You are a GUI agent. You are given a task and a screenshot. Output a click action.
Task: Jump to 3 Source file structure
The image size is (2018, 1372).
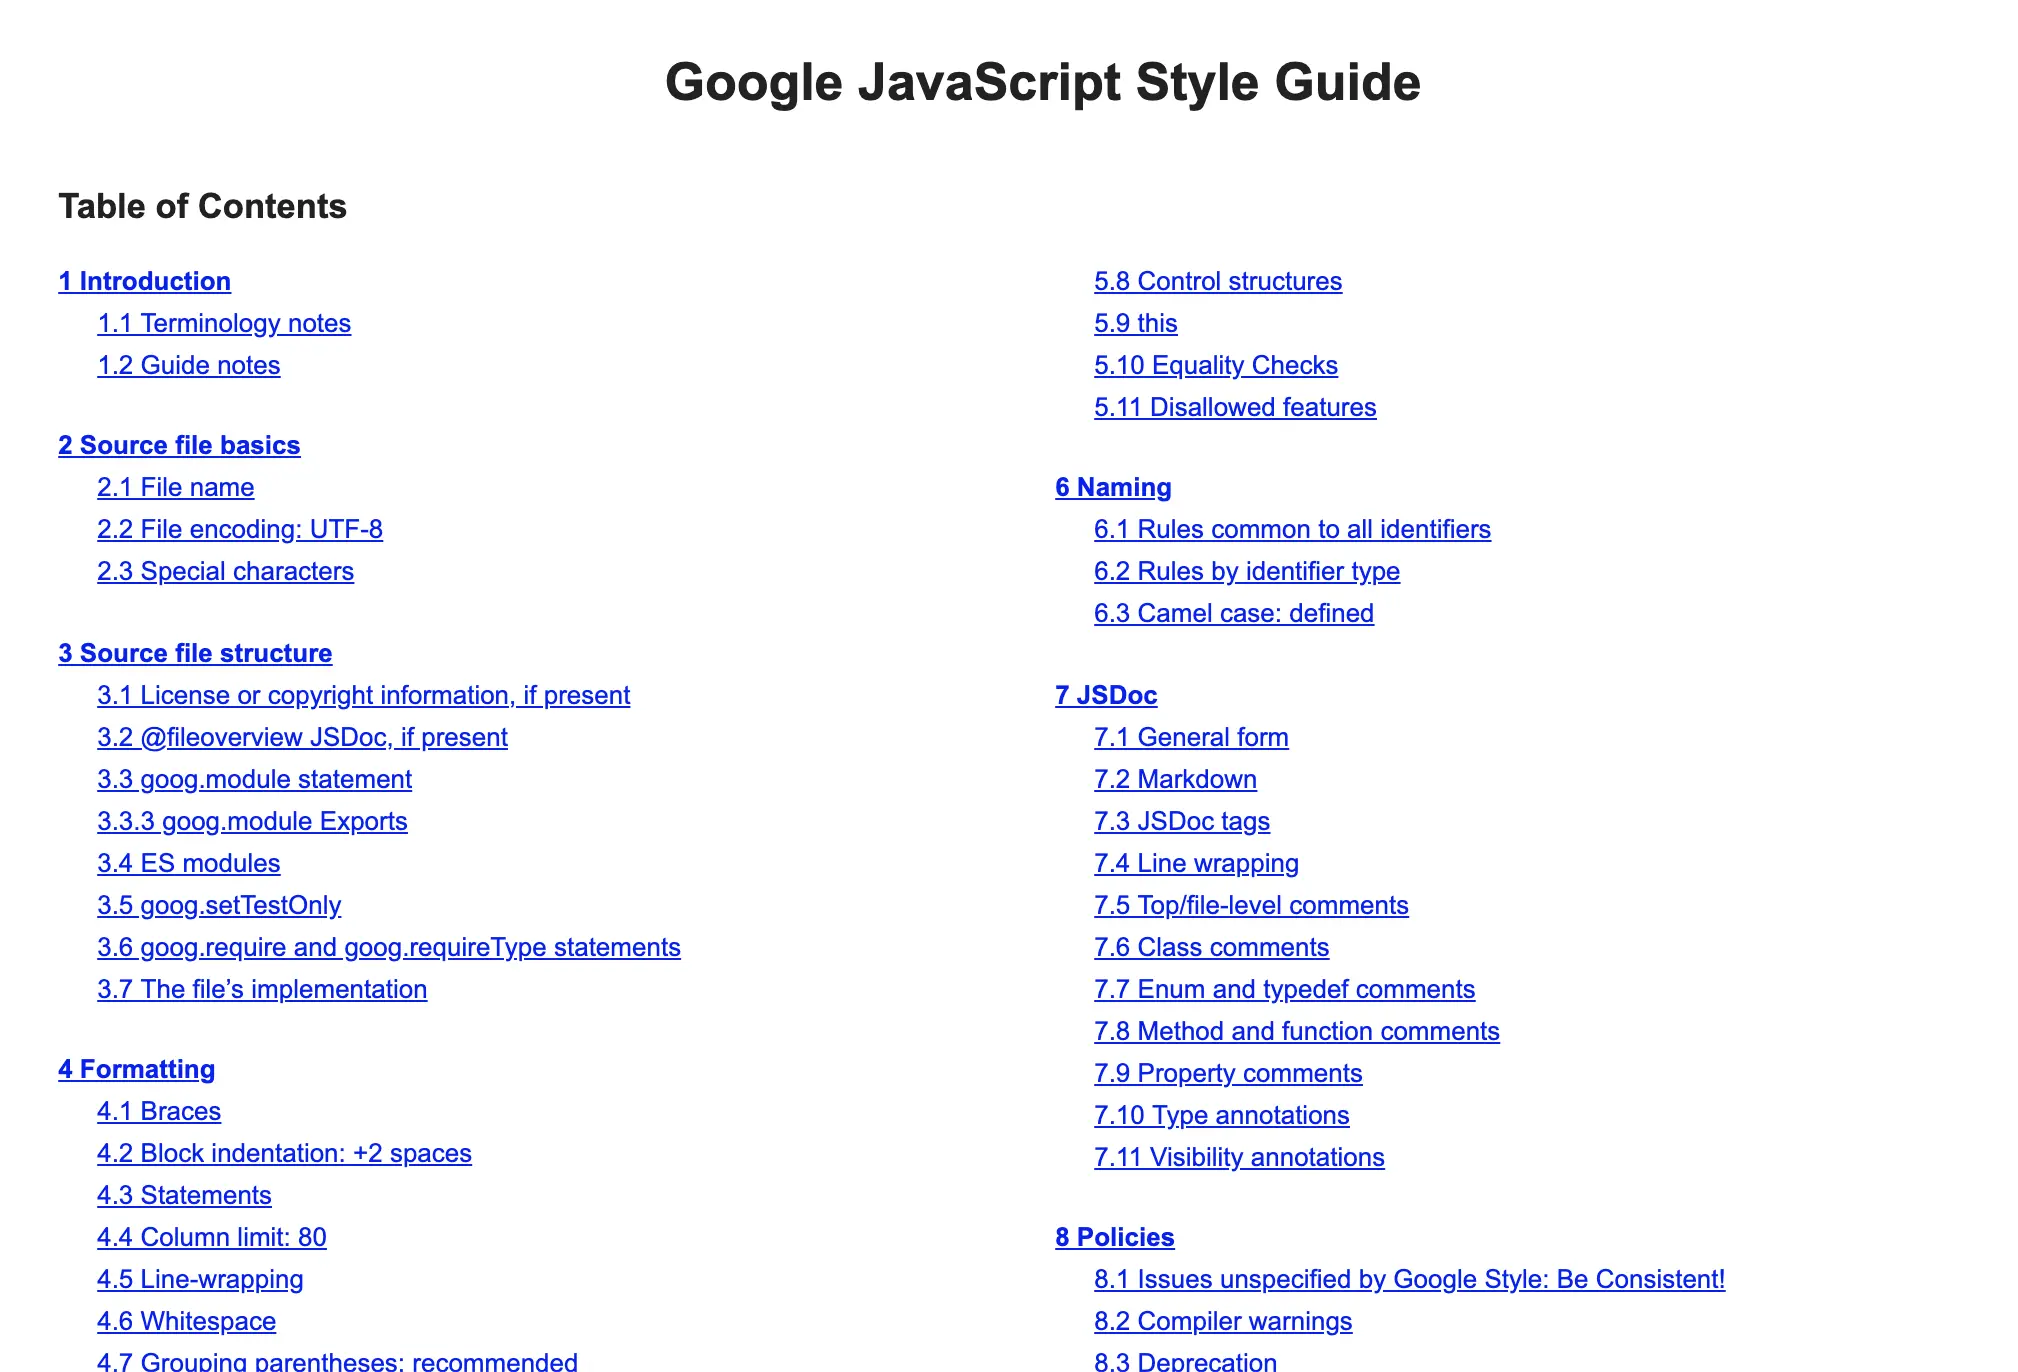tap(195, 653)
